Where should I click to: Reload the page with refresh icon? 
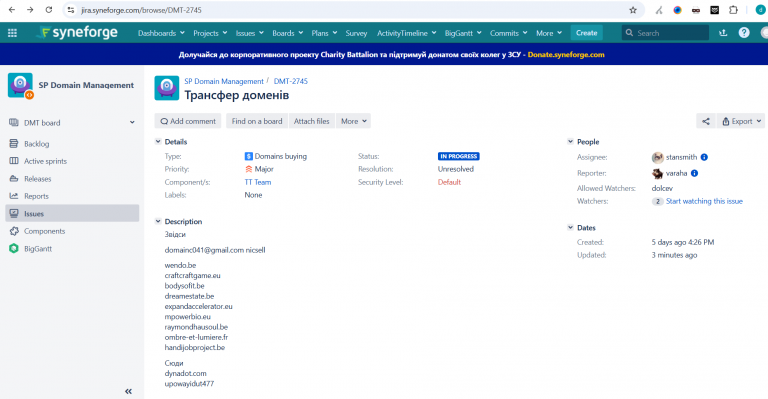[48, 10]
